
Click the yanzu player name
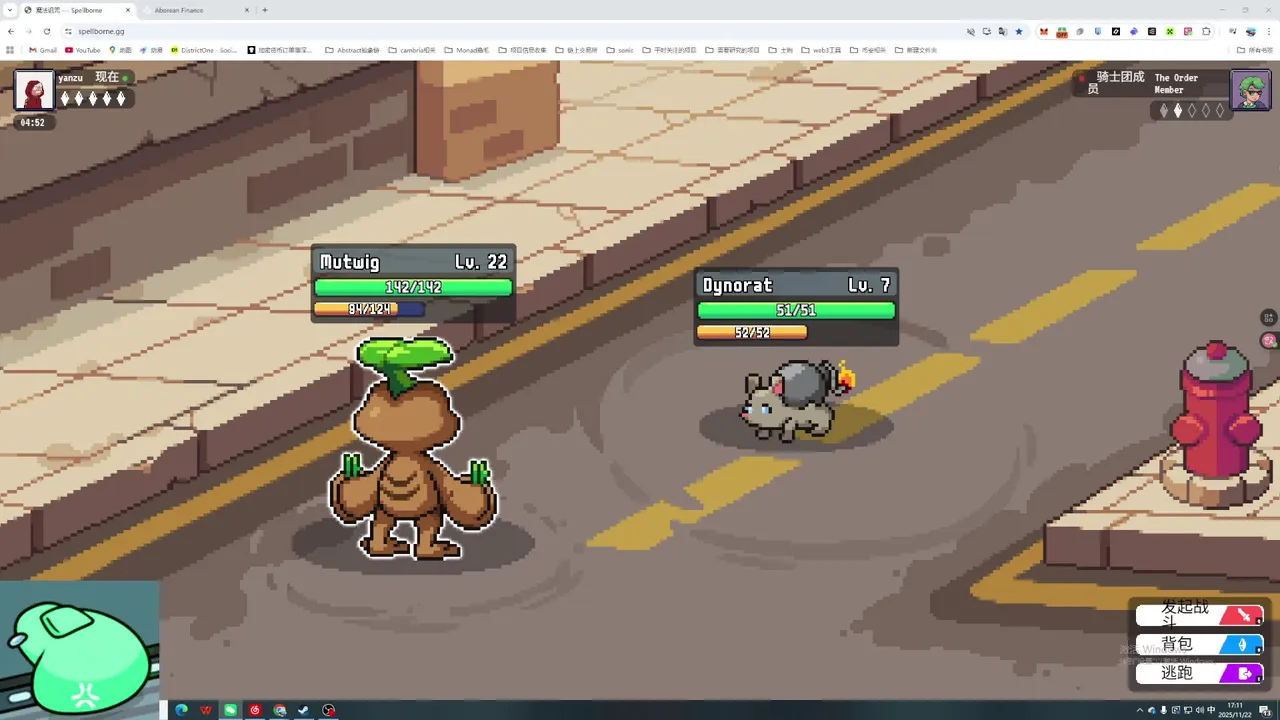click(x=71, y=78)
